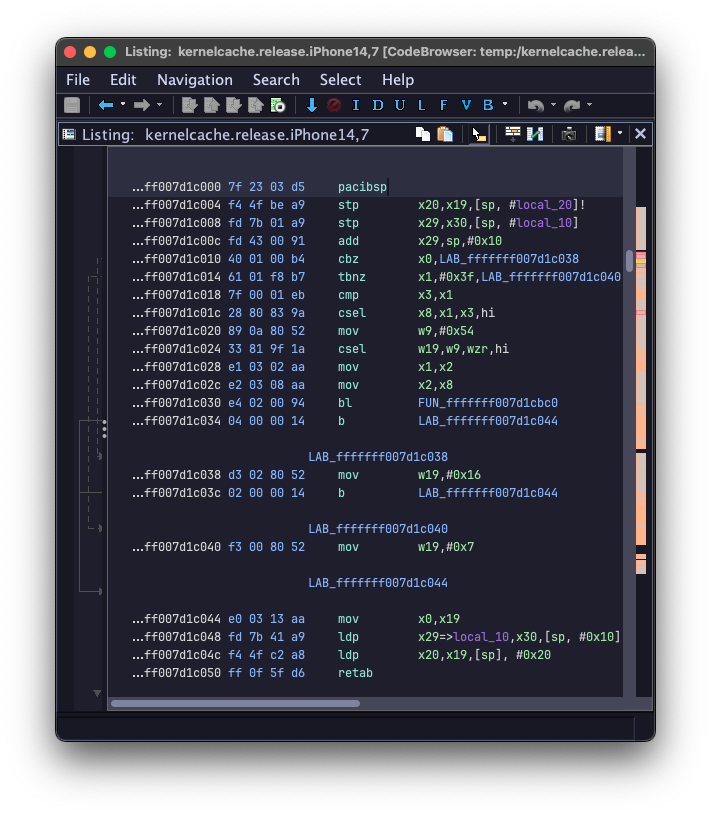Click the save file toolbar icon
711x815 pixels.
pyautogui.click(x=72, y=105)
